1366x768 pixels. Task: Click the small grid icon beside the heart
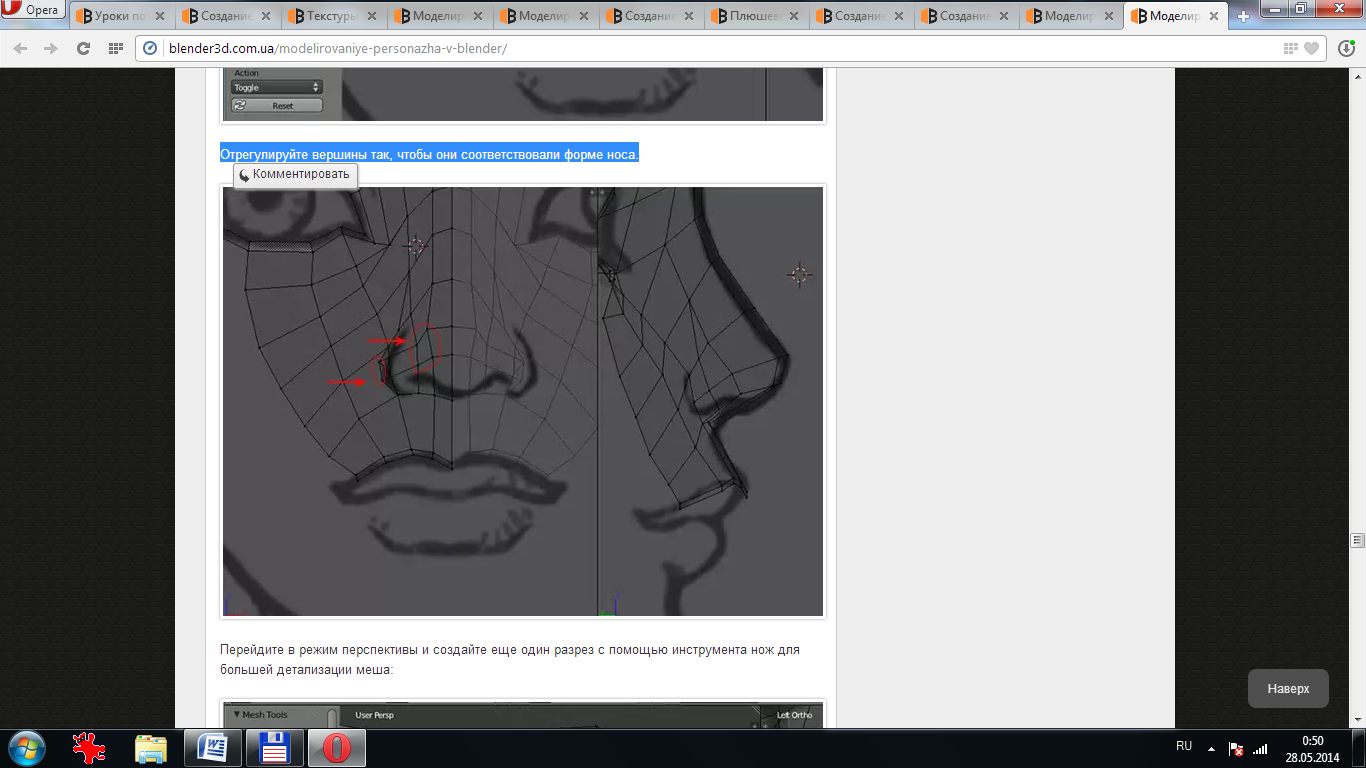click(1291, 49)
